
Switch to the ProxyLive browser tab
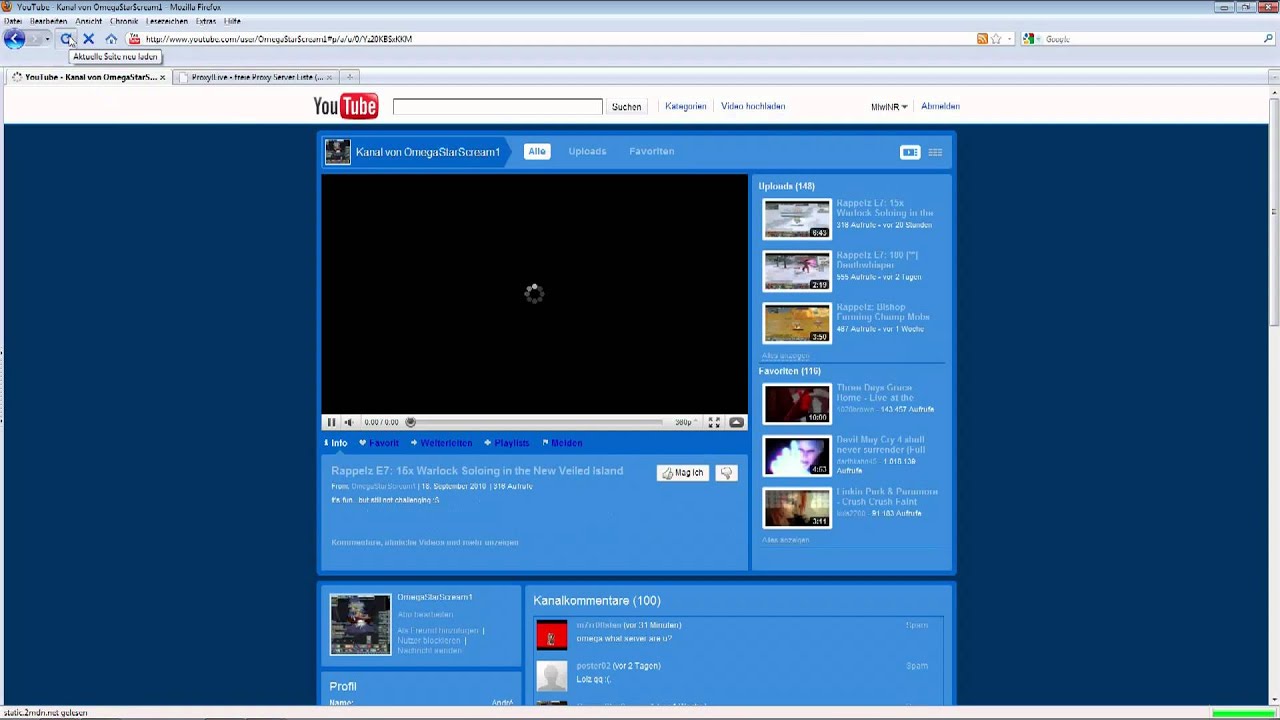click(257, 77)
